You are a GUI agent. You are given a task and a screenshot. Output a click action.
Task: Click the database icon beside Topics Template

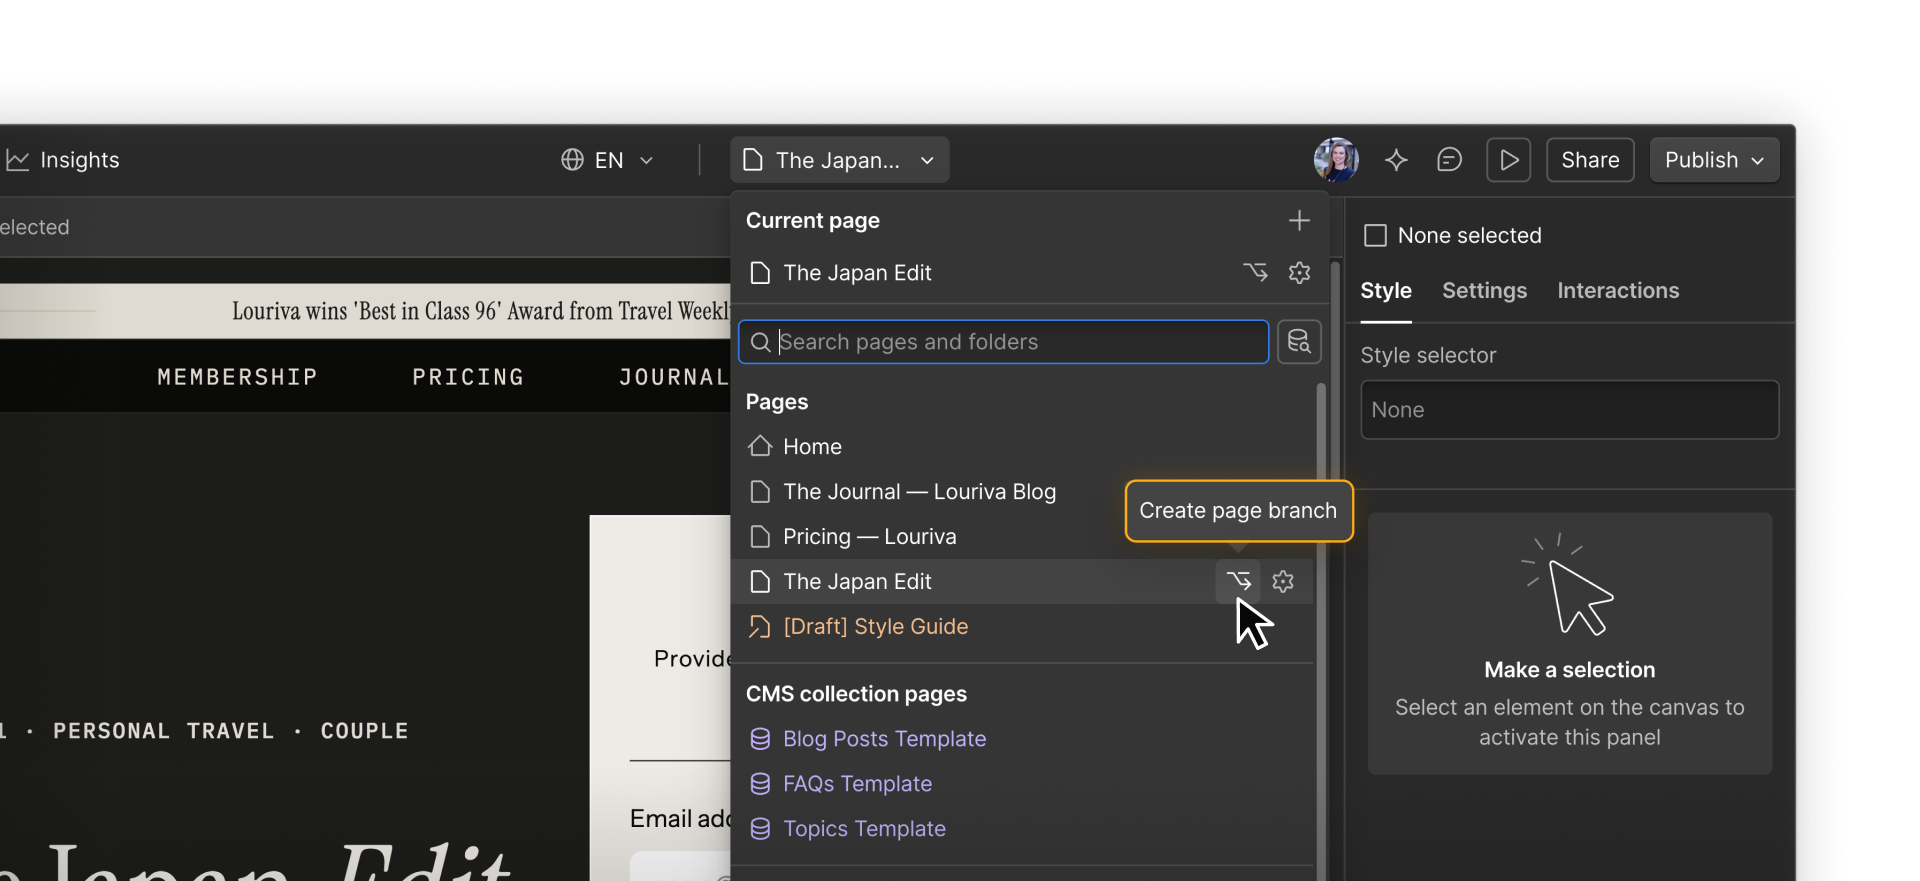[x=760, y=829]
